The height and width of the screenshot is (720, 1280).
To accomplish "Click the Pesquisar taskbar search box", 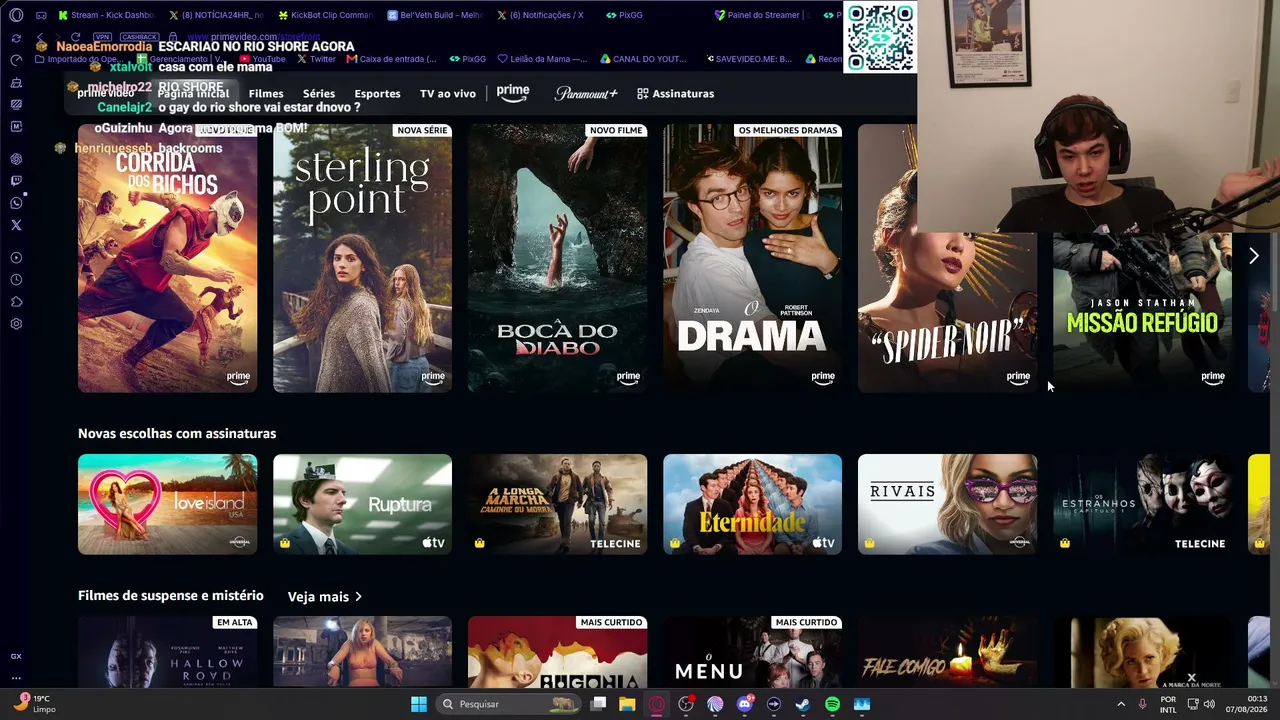I will [507, 704].
